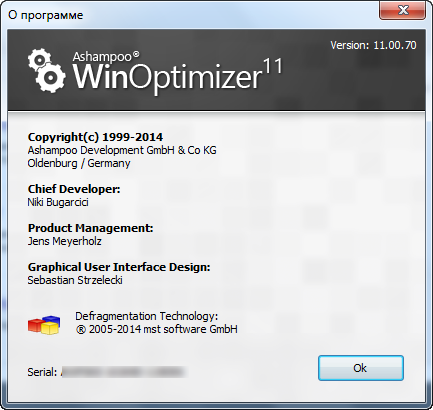Click the Oldenburg / Germany line
The image size is (433, 410).
(x=79, y=163)
